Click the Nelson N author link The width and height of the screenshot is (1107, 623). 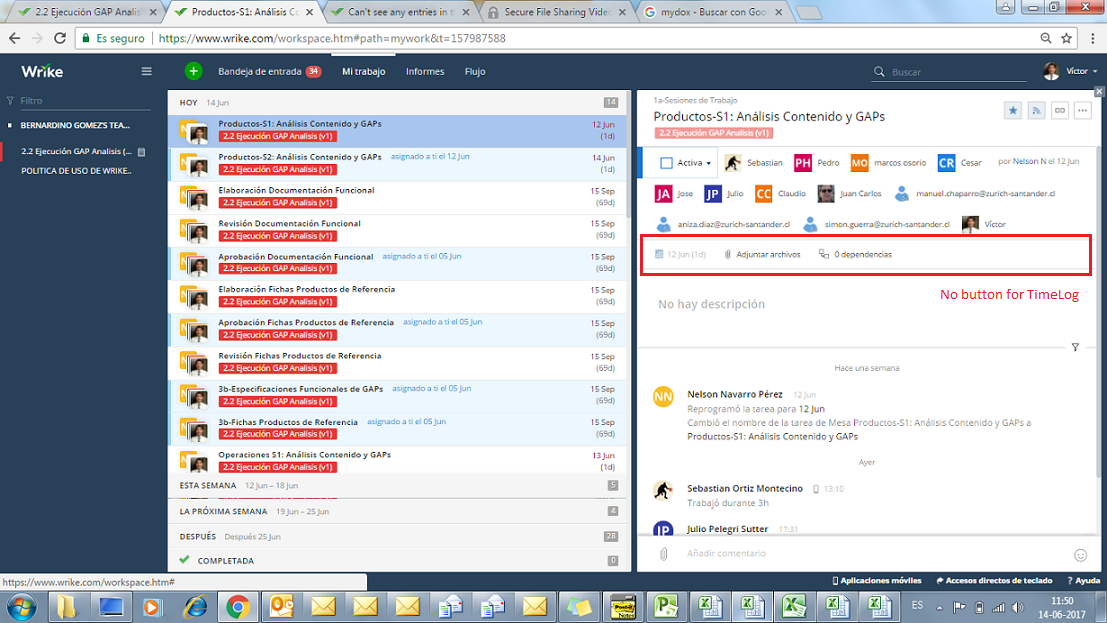click(x=1029, y=162)
